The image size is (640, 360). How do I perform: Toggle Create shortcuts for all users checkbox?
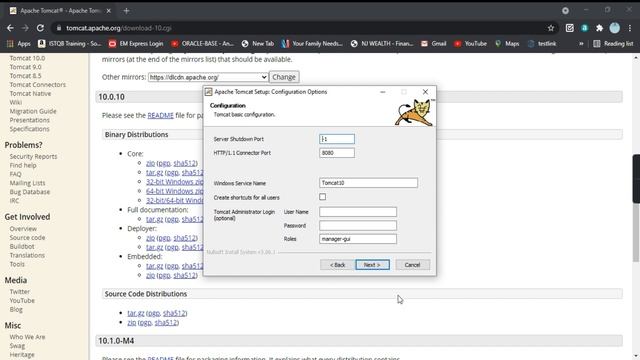pos(322,197)
